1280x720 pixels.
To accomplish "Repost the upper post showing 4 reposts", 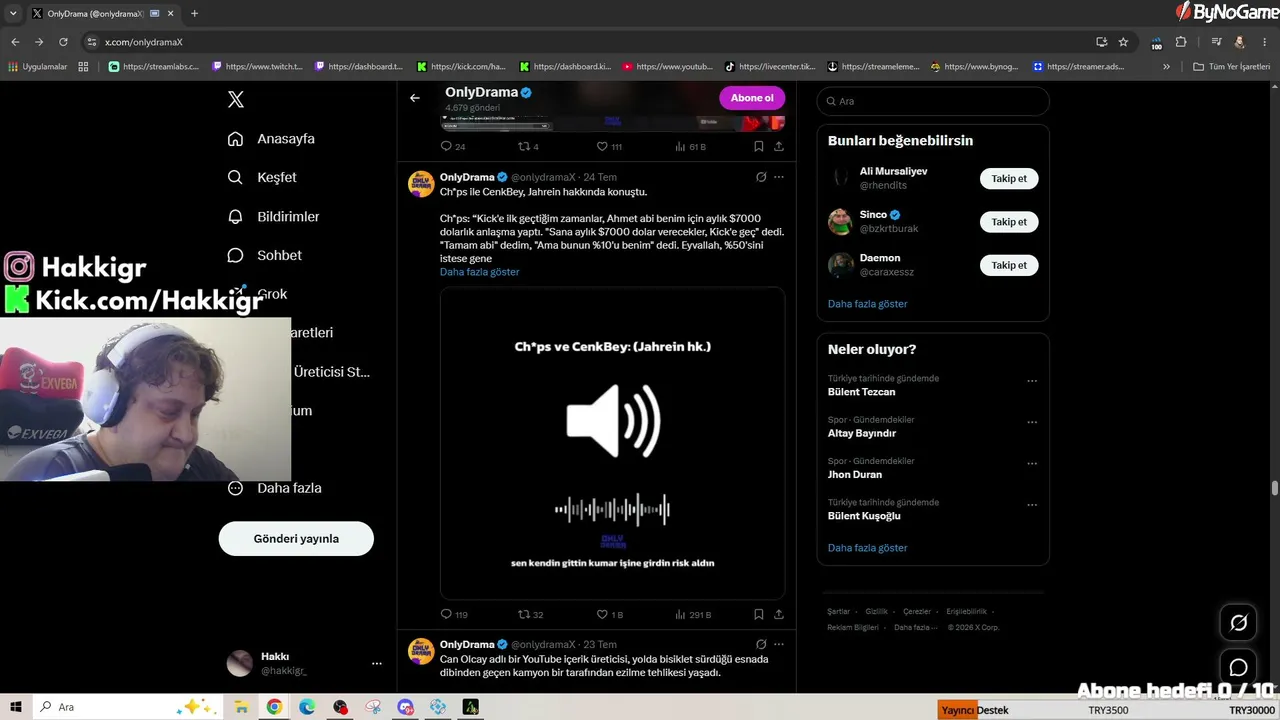I will pyautogui.click(x=528, y=146).
